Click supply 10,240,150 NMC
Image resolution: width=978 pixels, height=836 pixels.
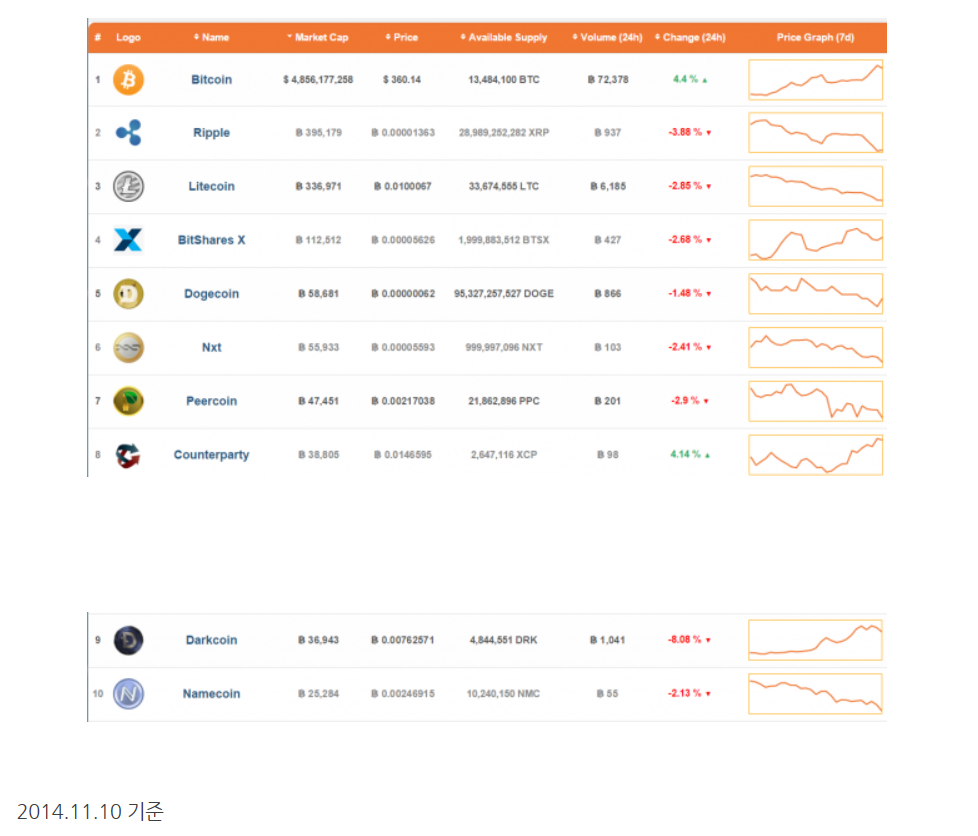(x=503, y=694)
